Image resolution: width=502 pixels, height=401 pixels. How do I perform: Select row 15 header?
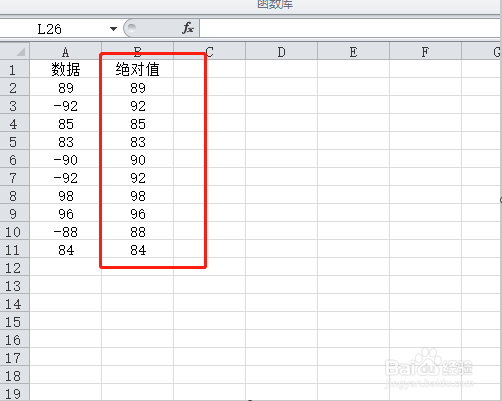(15, 321)
